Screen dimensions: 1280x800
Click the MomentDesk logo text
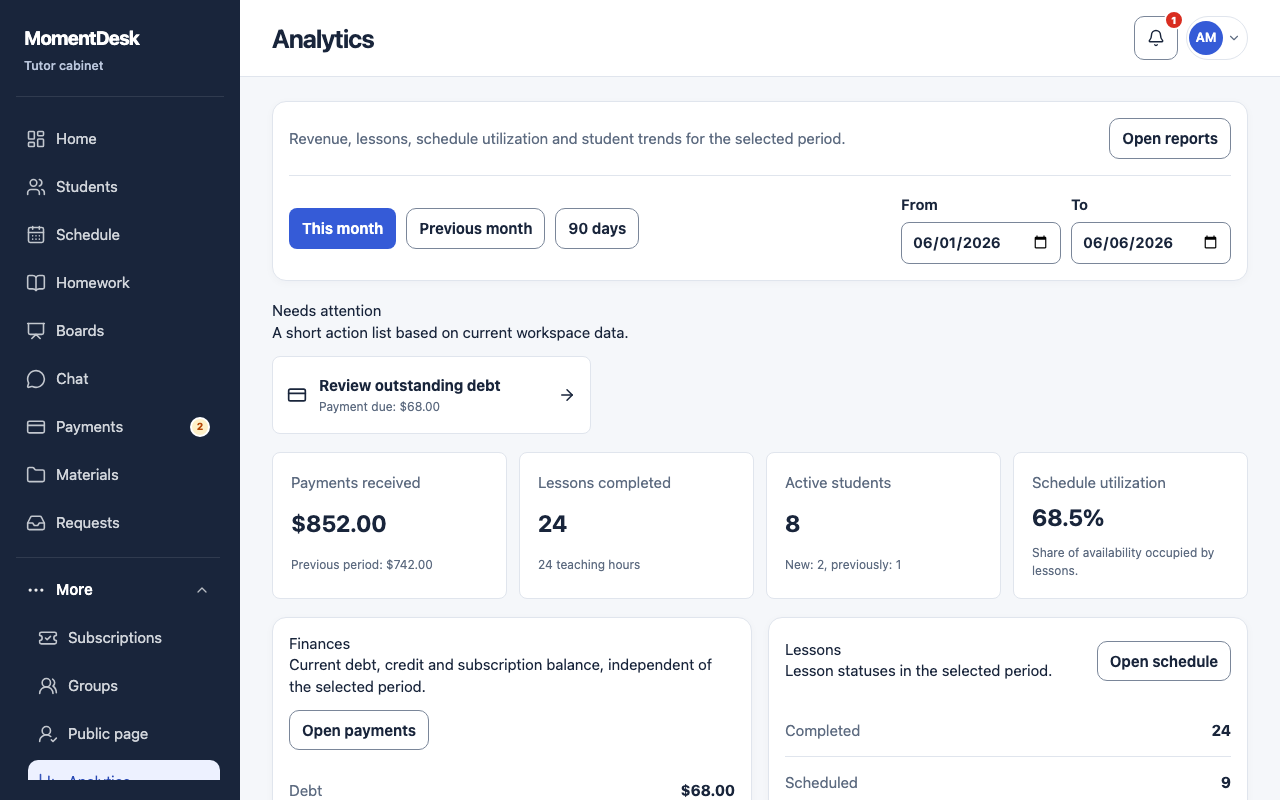tap(82, 39)
